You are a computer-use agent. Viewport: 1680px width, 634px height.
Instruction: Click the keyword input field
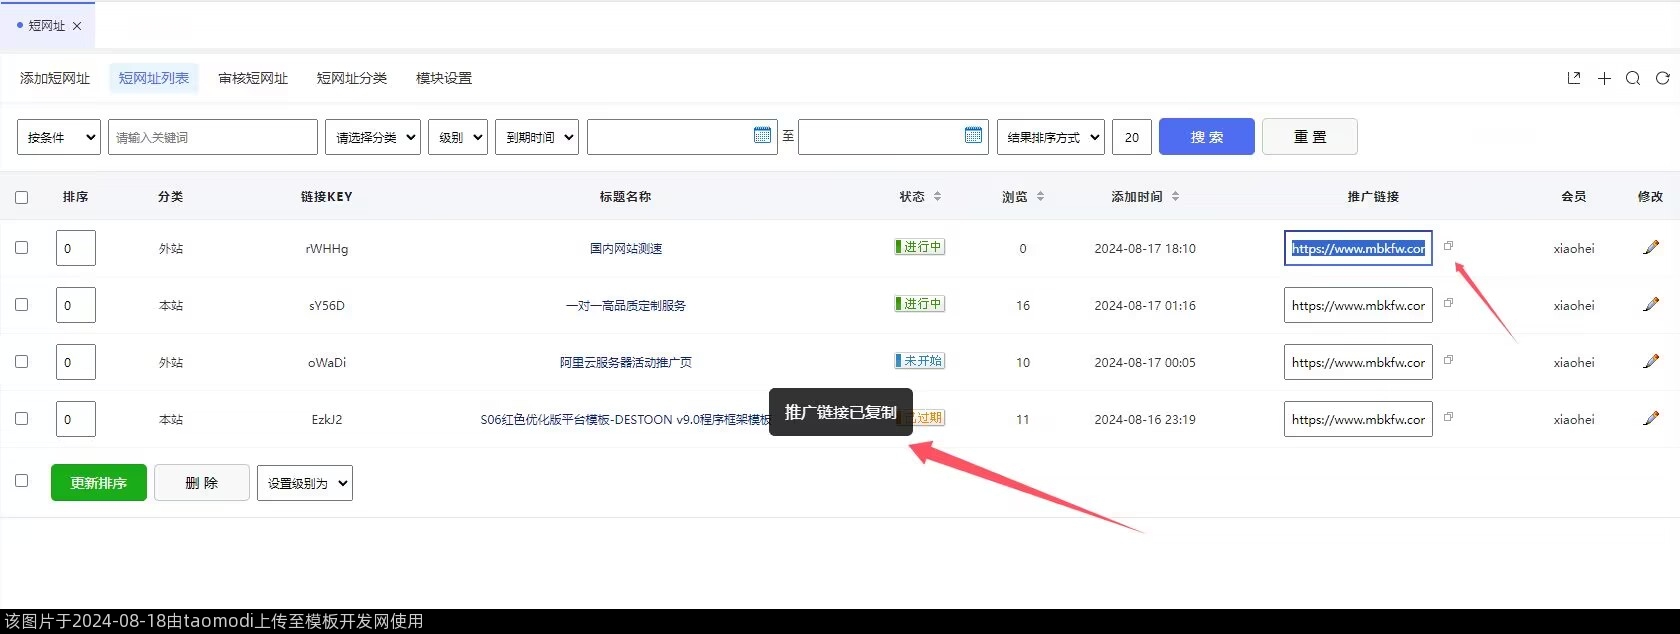[x=213, y=137]
